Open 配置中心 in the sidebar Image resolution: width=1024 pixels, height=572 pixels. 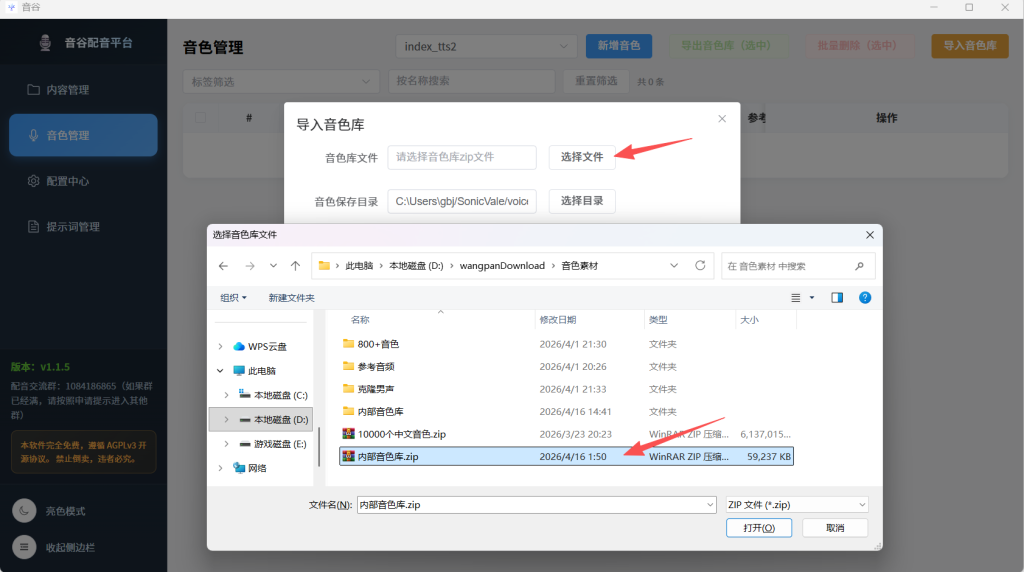point(83,181)
